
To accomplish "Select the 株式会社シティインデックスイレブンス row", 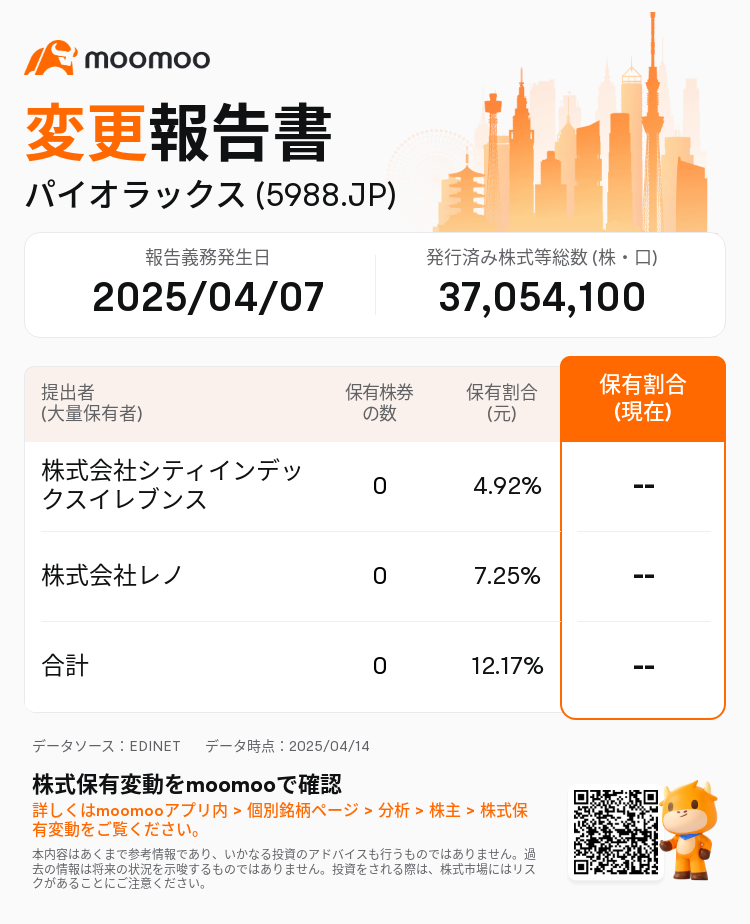I will (292, 486).
